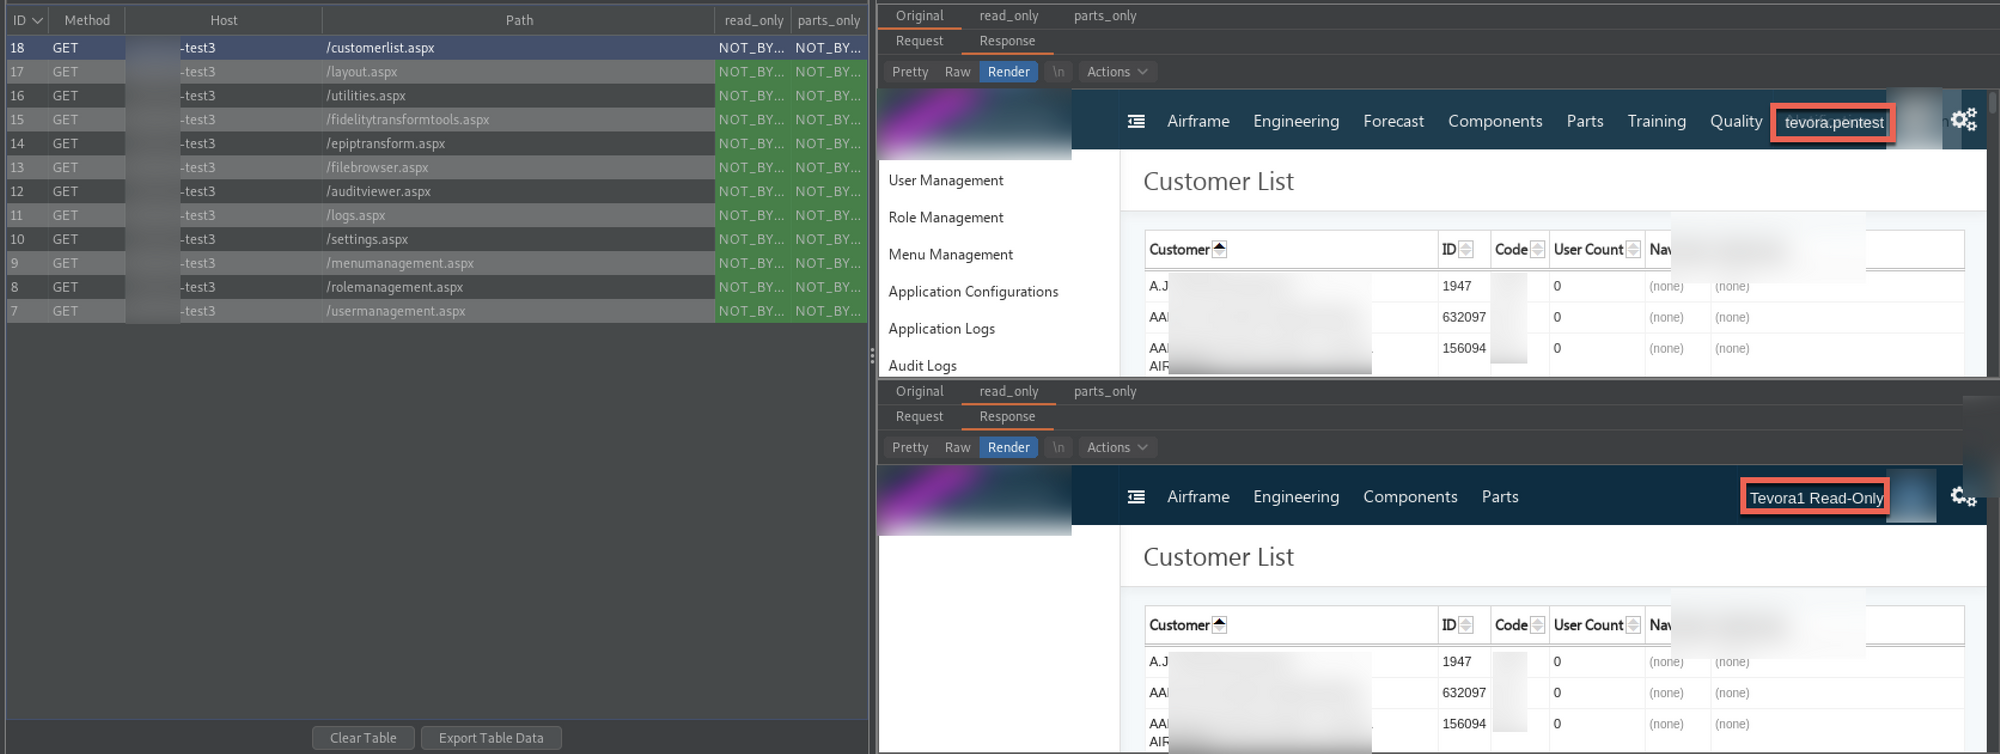Screen dimensions: 2000x754
Task: Toggle the \n option in lower response viewer
Action: pyautogui.click(x=1058, y=448)
